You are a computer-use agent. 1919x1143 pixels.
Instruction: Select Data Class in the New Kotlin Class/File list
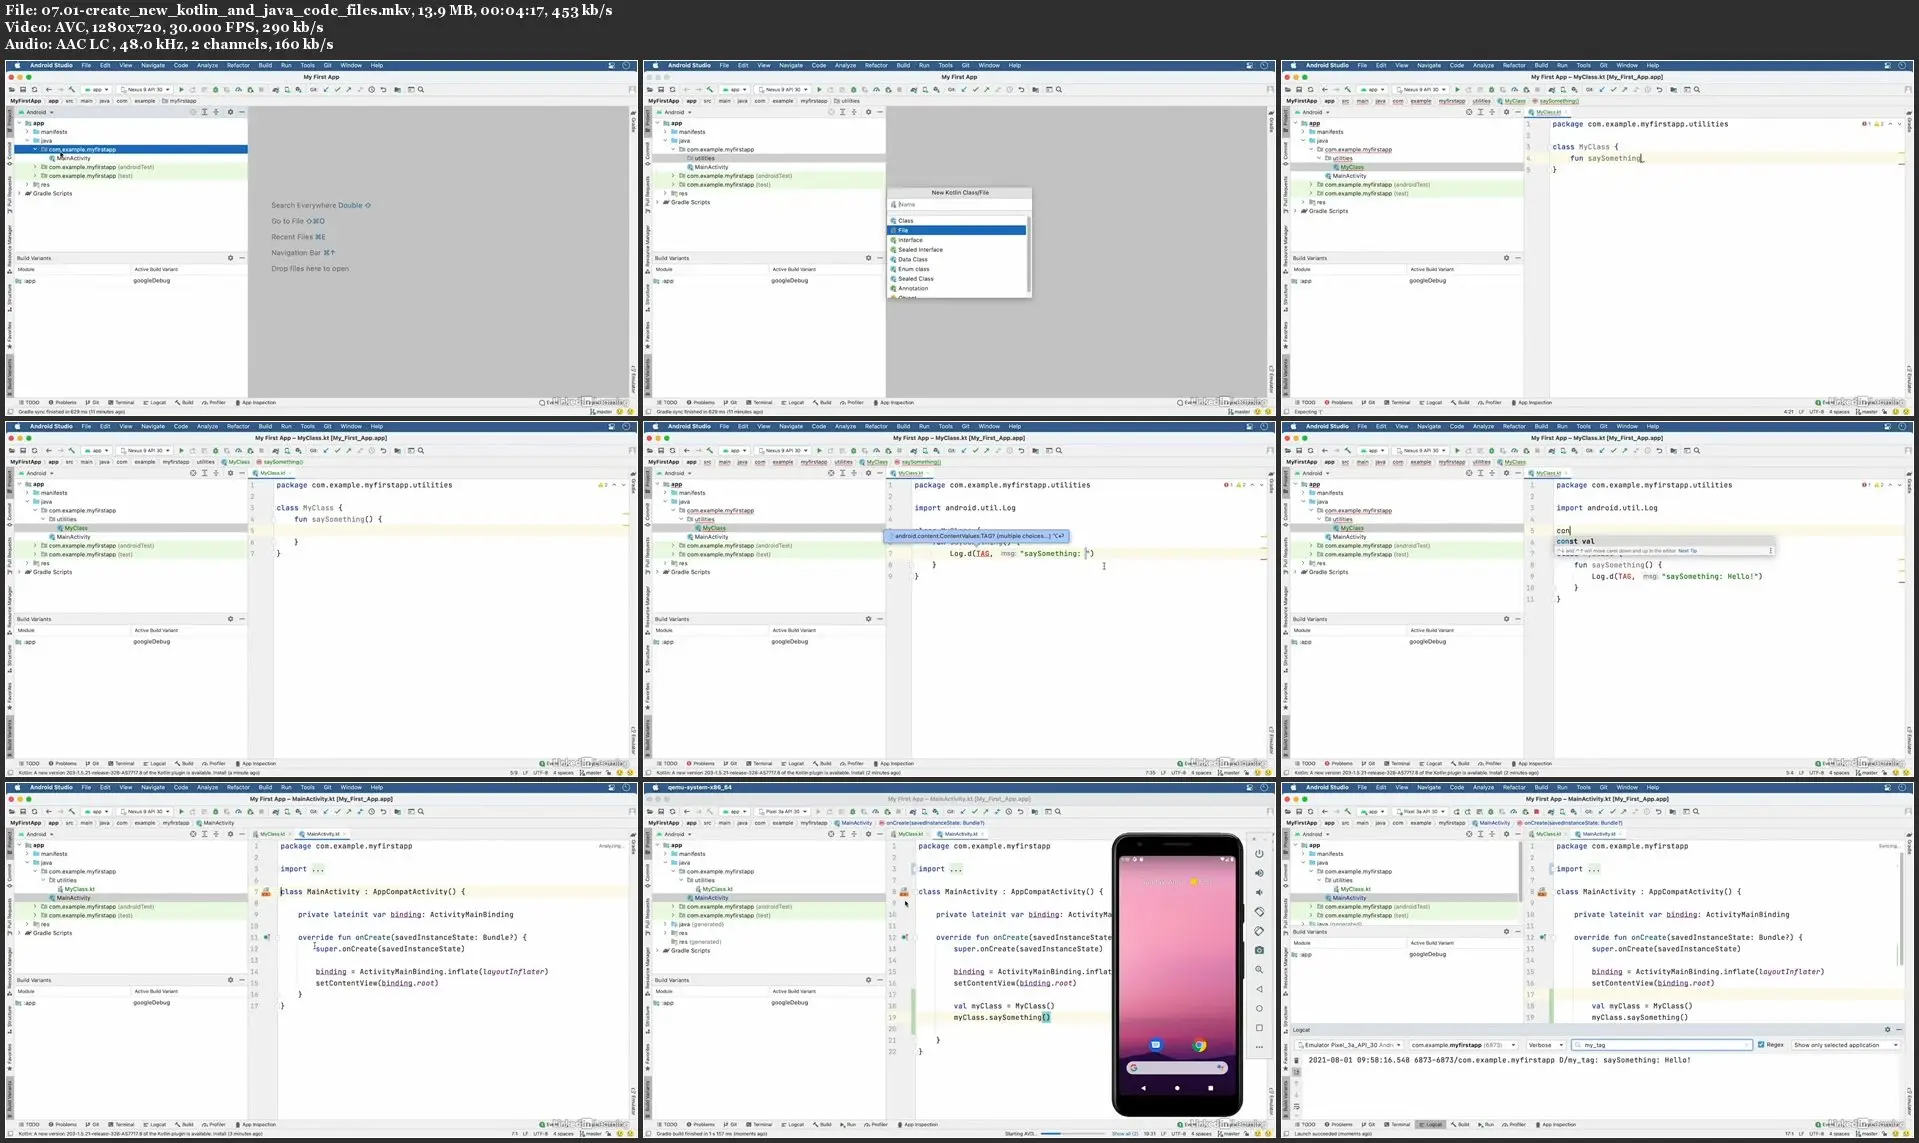click(957, 259)
